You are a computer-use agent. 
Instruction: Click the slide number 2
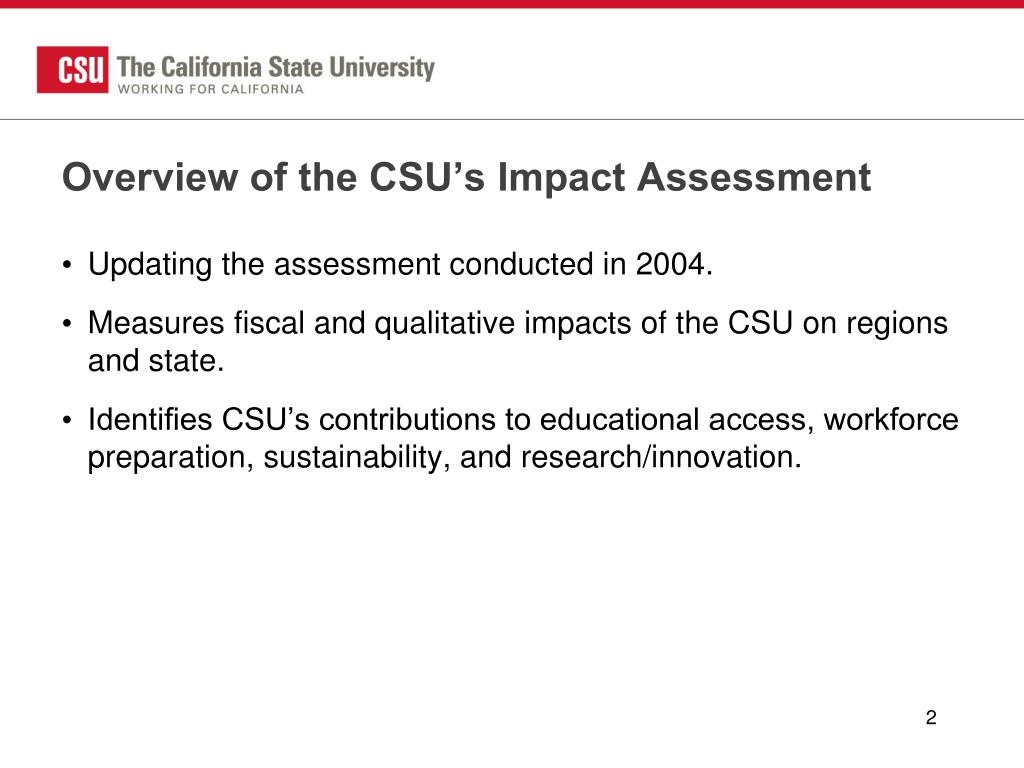(931, 718)
